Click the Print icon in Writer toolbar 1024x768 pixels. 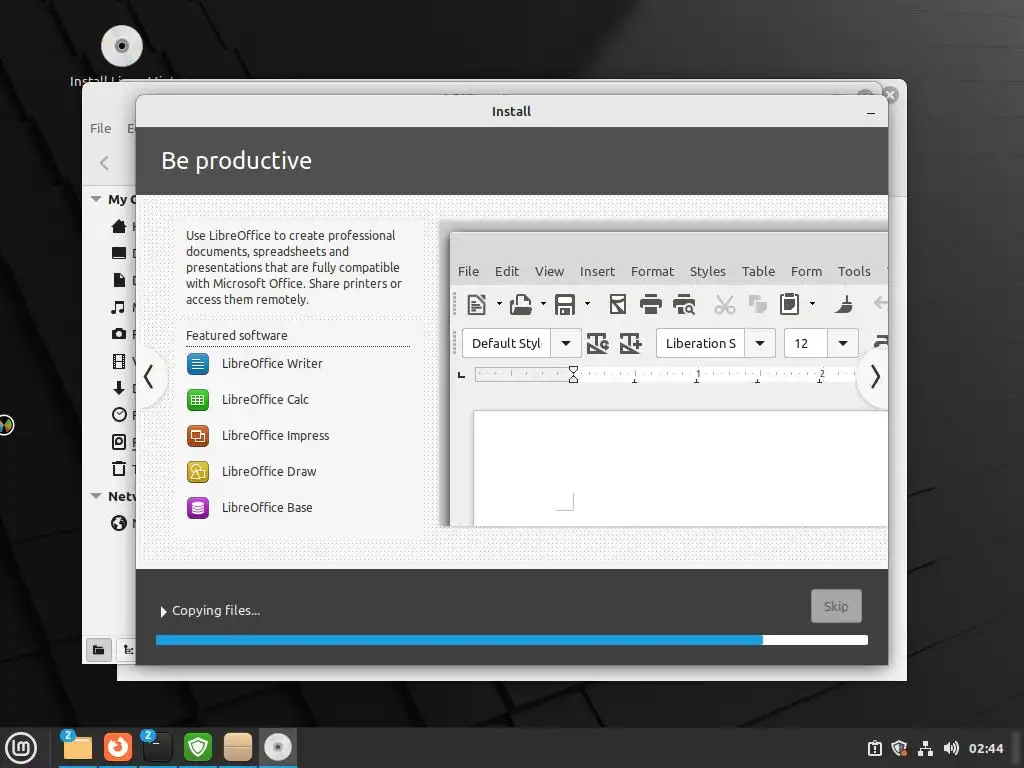click(650, 304)
